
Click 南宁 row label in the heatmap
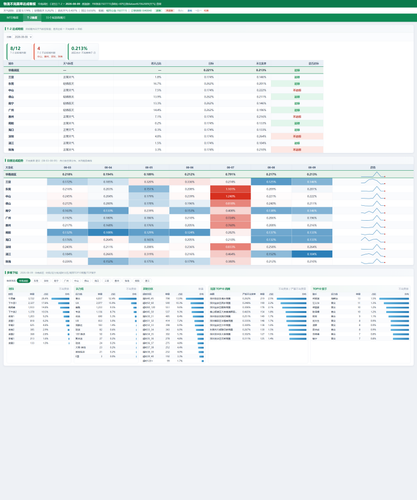point(8,211)
